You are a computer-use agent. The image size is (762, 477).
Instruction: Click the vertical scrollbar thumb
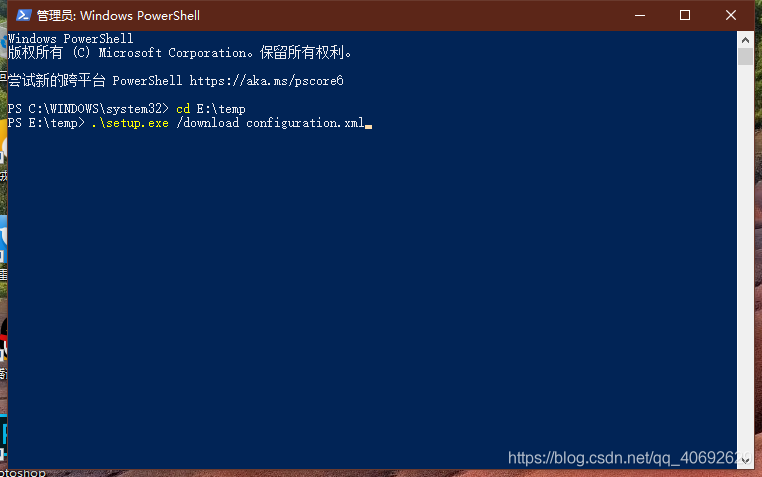click(745, 56)
